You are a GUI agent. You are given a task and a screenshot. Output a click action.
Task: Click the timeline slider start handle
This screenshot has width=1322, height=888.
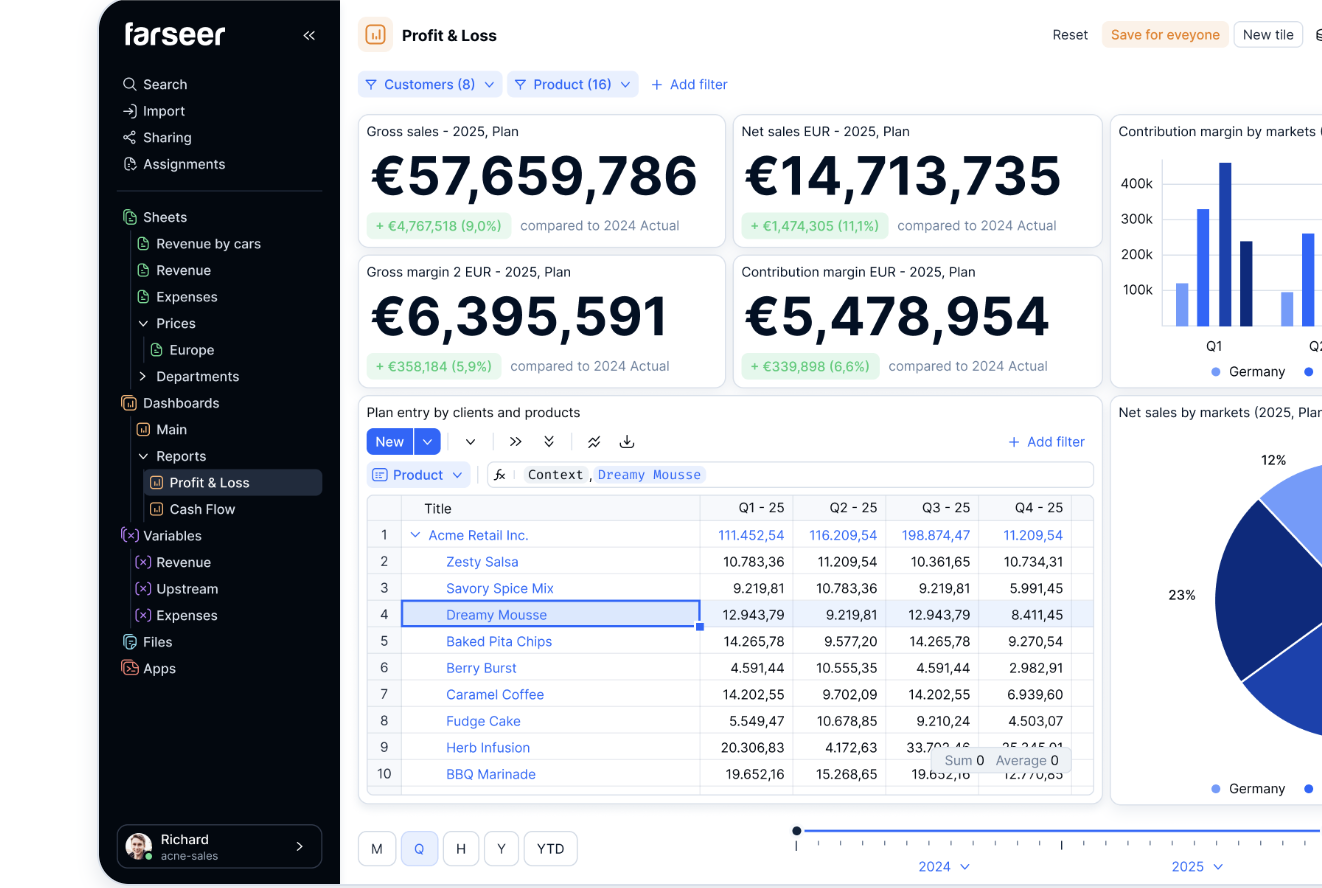click(x=797, y=831)
